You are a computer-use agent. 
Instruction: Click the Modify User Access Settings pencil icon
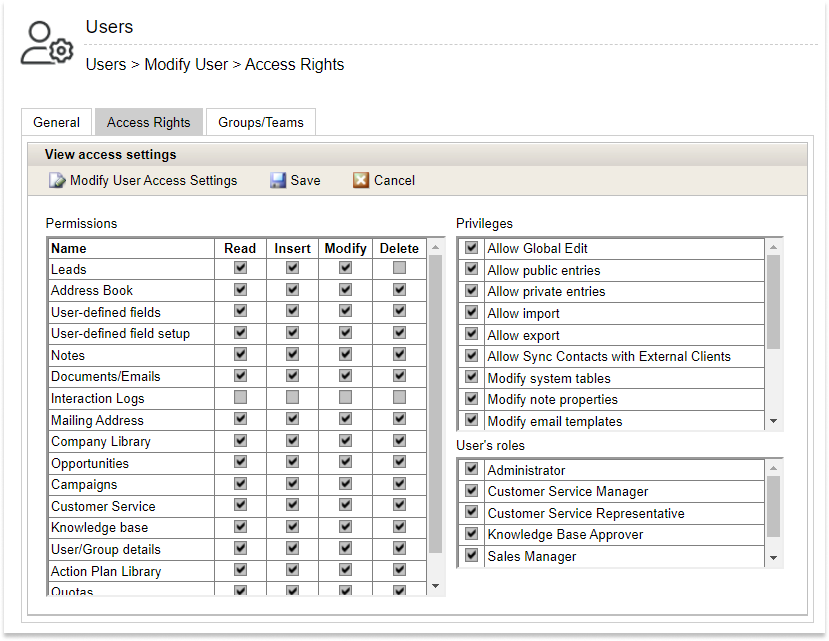pyautogui.click(x=57, y=181)
